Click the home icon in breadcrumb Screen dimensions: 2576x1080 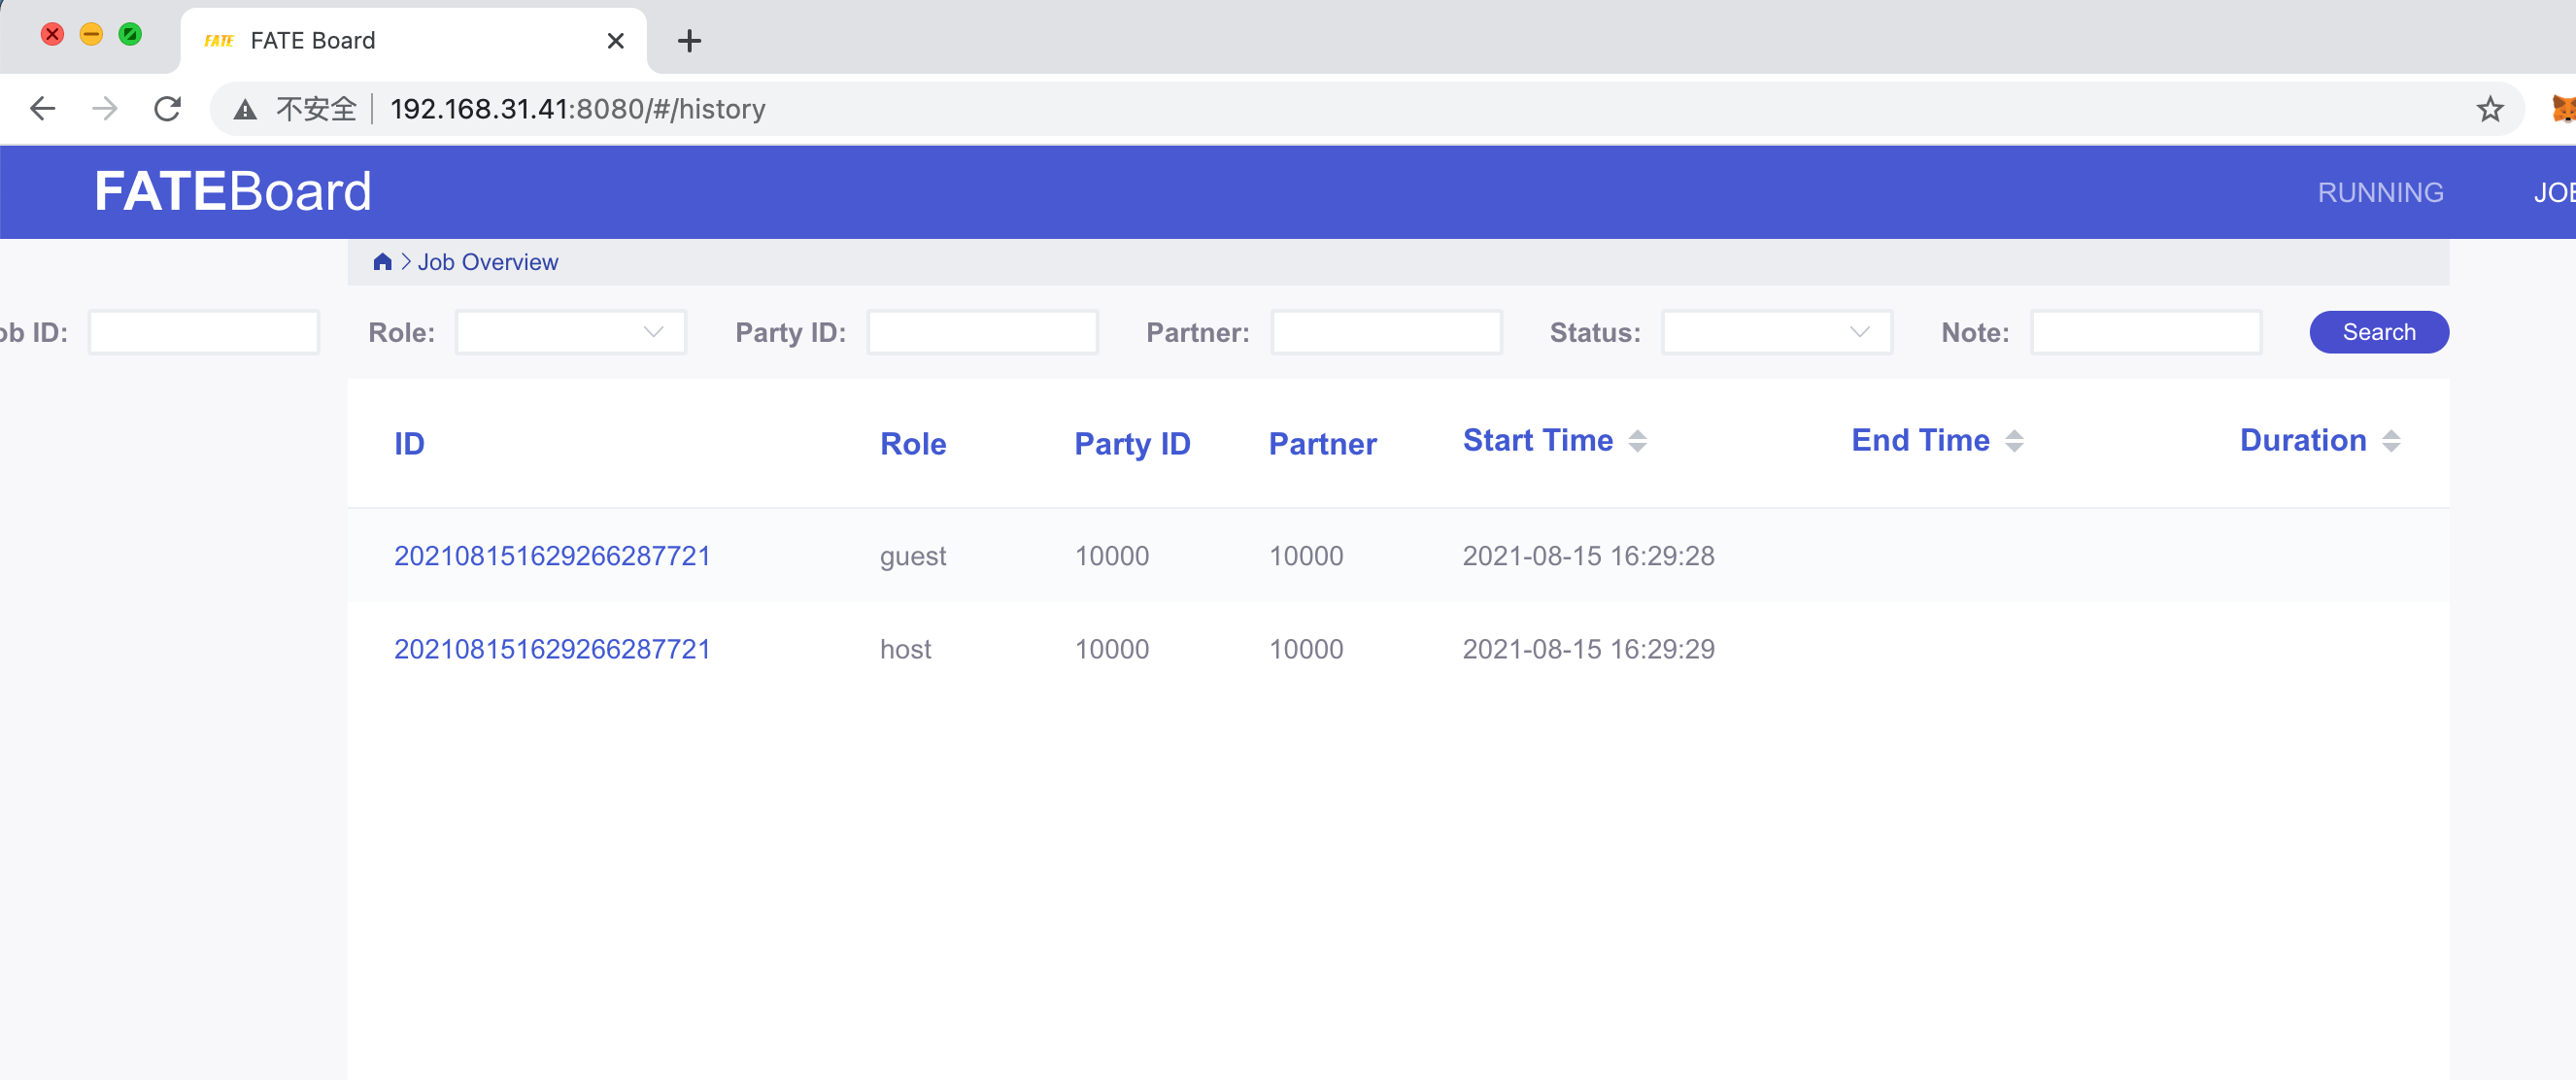pos(382,262)
